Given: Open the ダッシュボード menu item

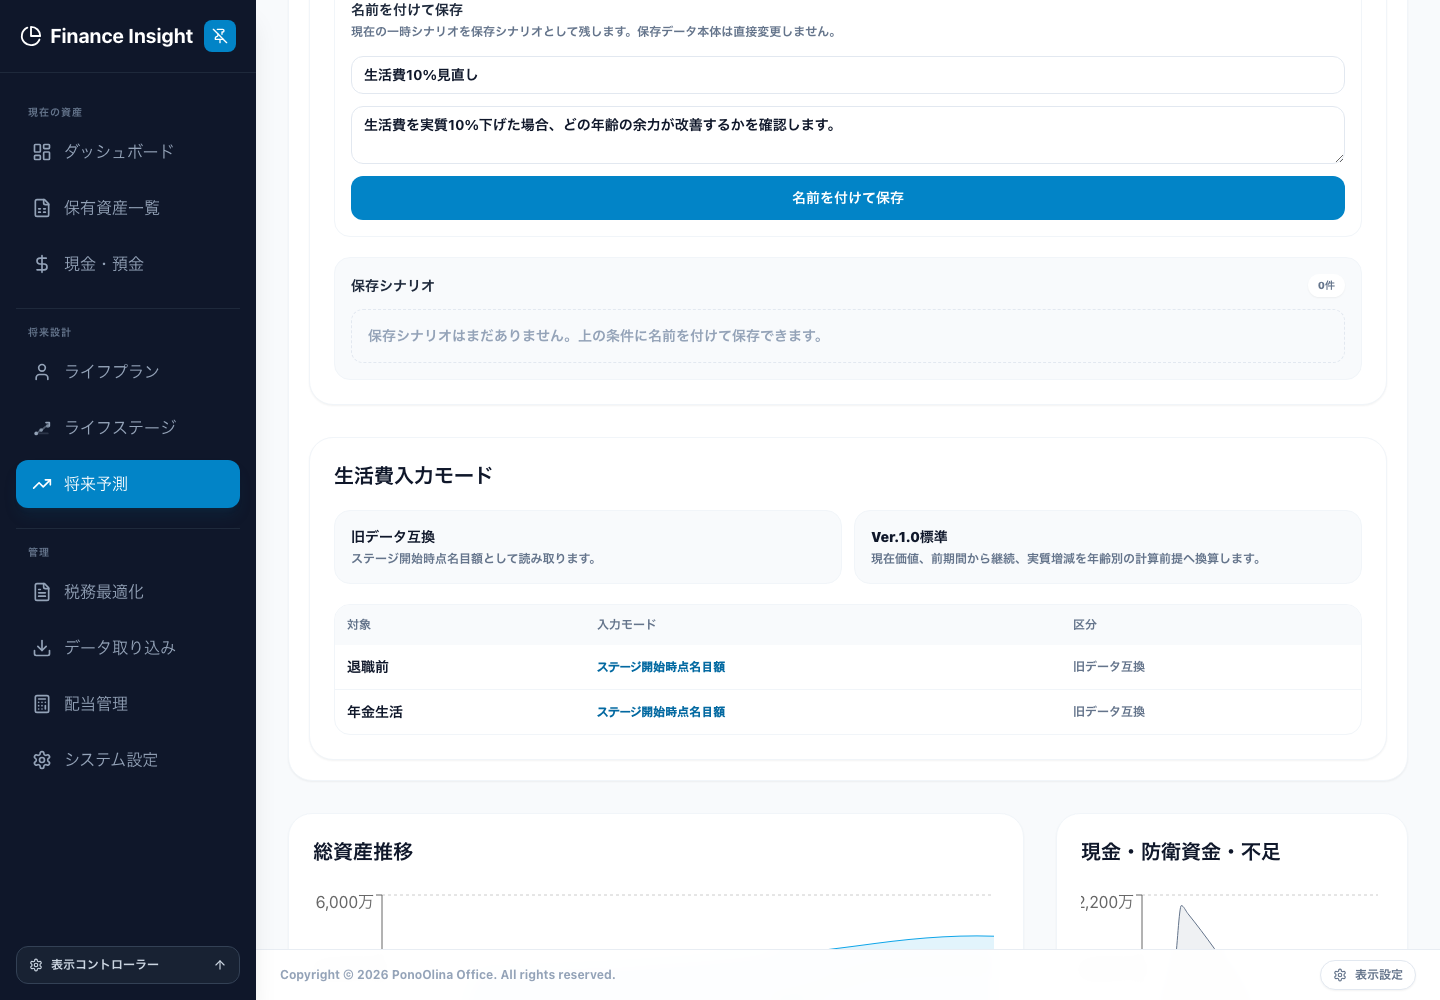Looking at the screenshot, I should tap(128, 152).
